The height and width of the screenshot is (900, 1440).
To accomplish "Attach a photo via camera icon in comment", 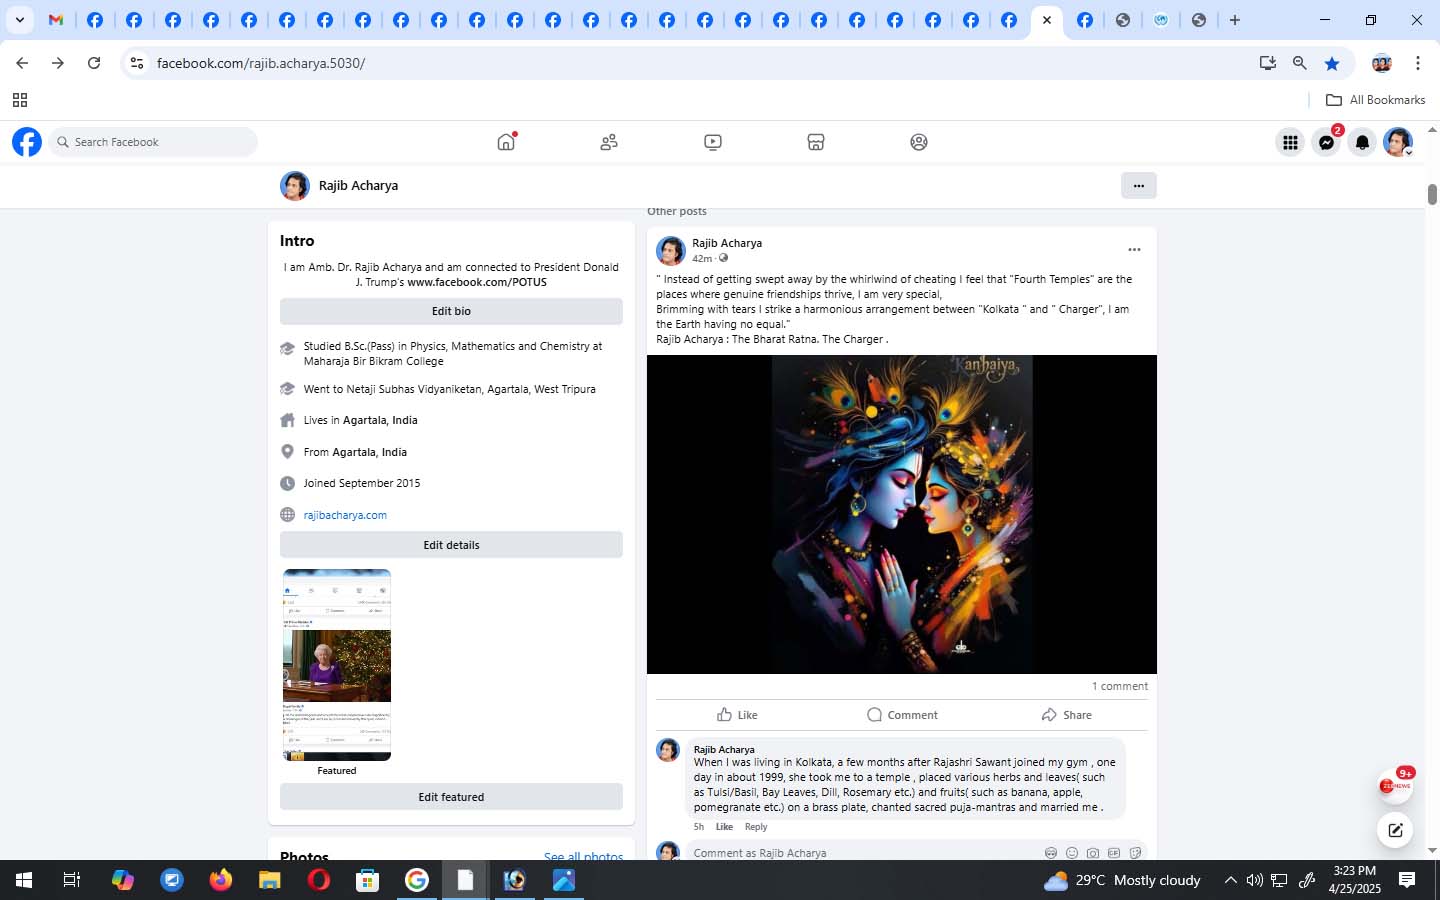I will point(1093,853).
